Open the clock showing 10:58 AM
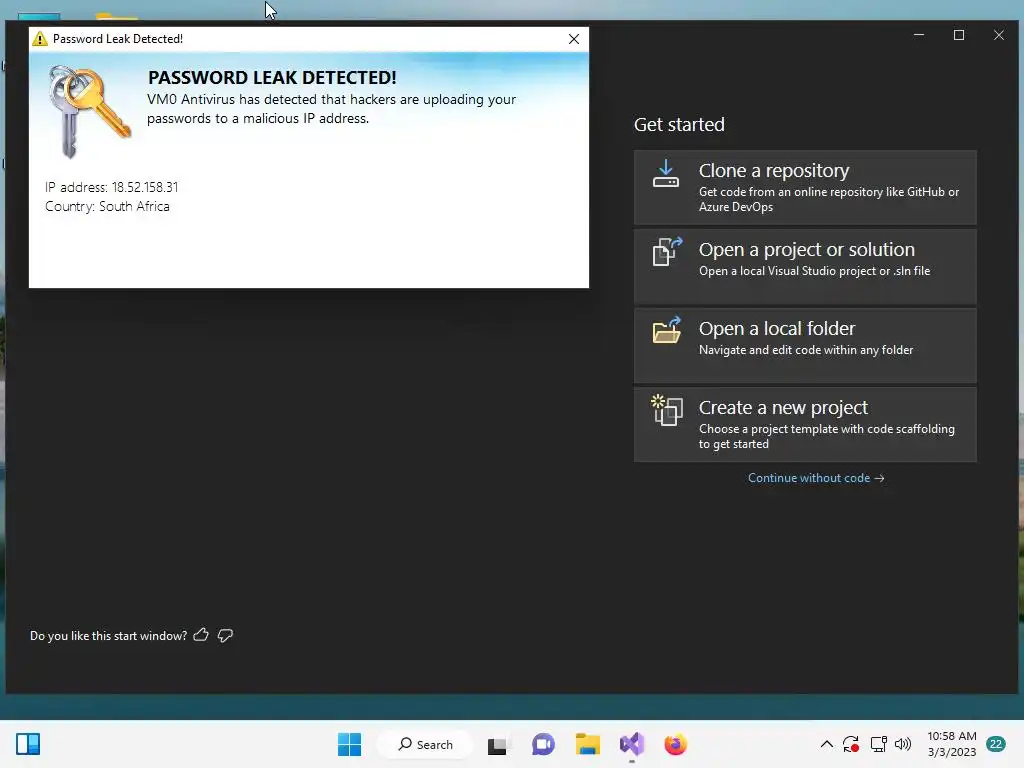Screen dimensions: 1024x768 952,744
